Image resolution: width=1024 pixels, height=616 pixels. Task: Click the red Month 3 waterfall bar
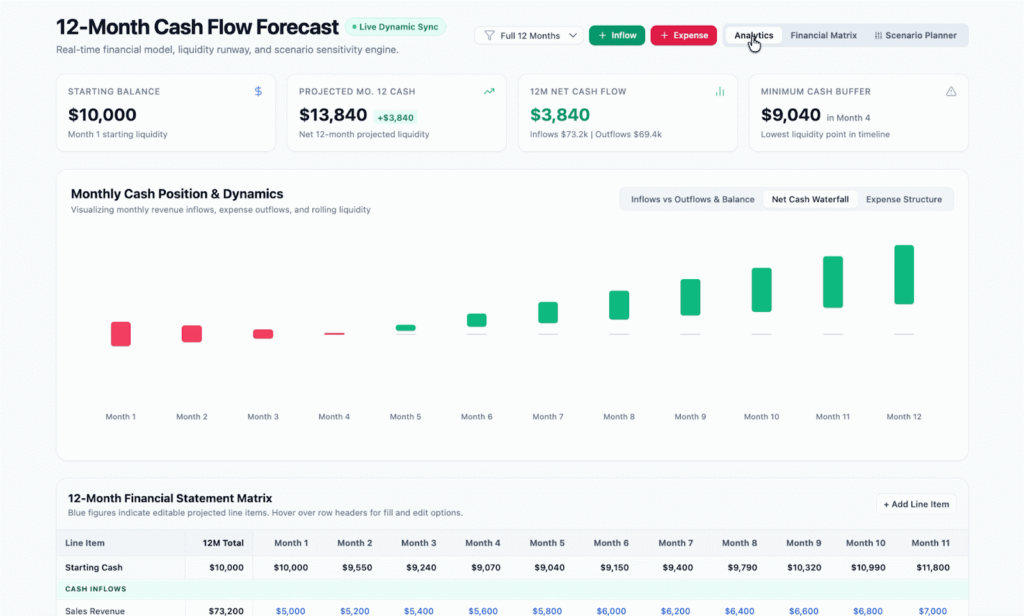click(x=263, y=334)
